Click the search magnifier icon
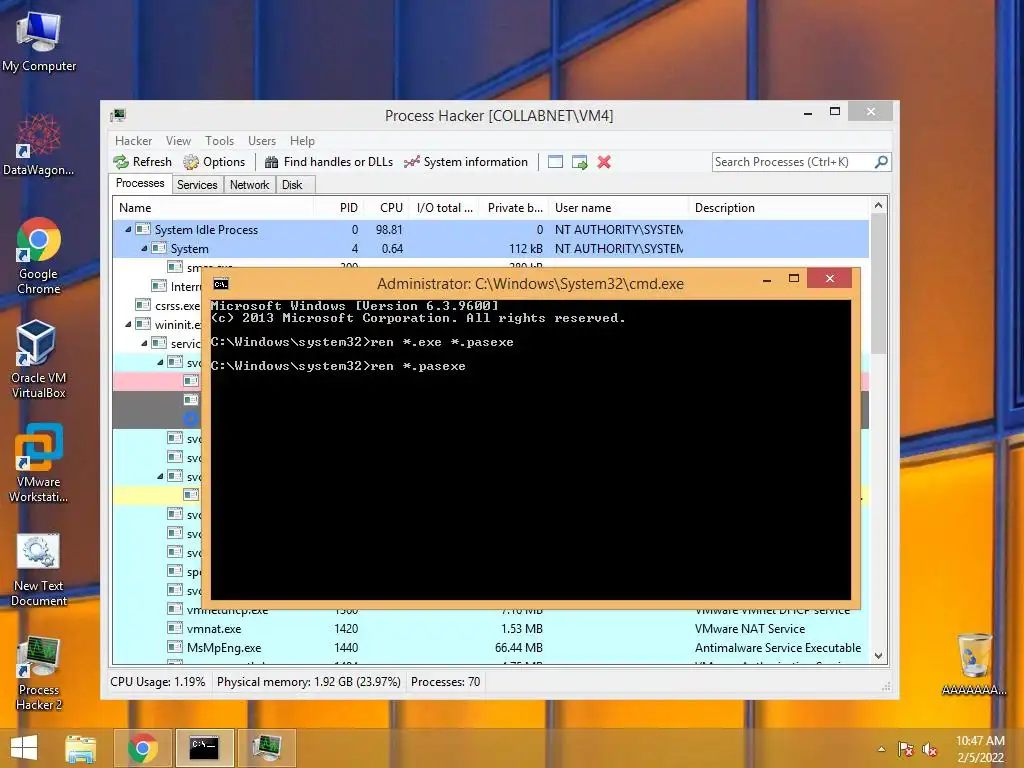The height and width of the screenshot is (768, 1024). point(881,161)
